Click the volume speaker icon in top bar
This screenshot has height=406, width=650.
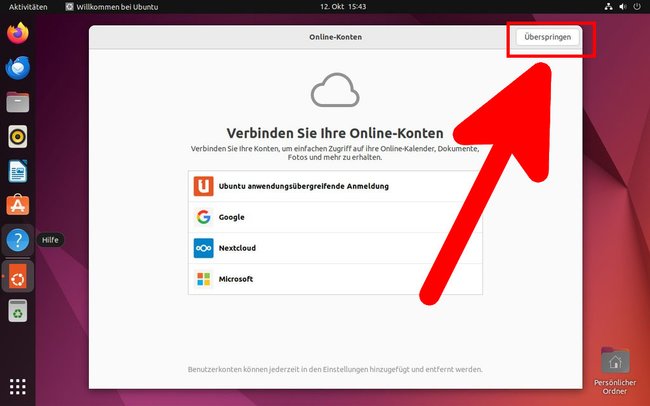623,7
